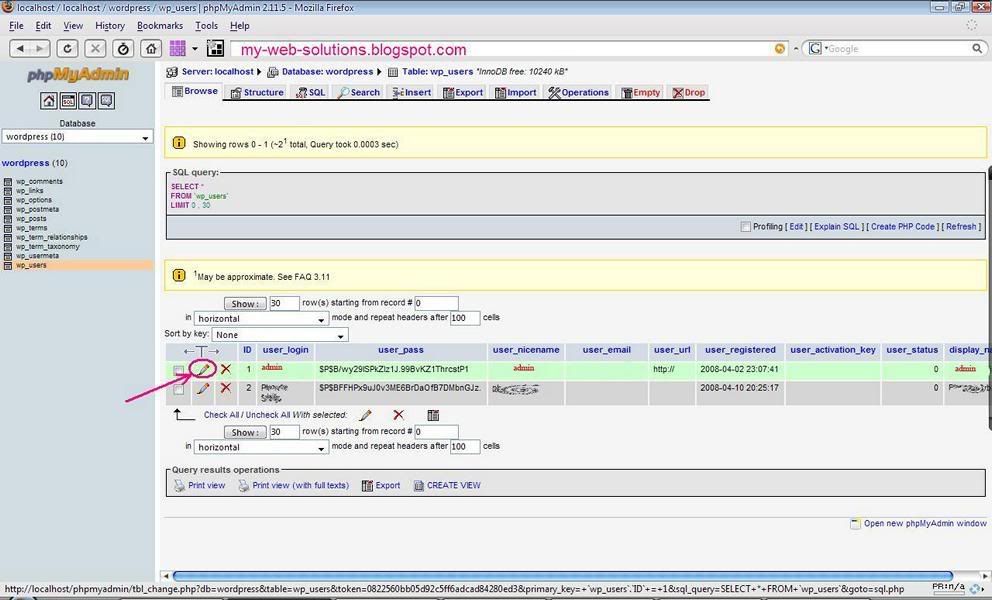Click the lower Show button
This screenshot has width=992, height=600.
pos(245,432)
